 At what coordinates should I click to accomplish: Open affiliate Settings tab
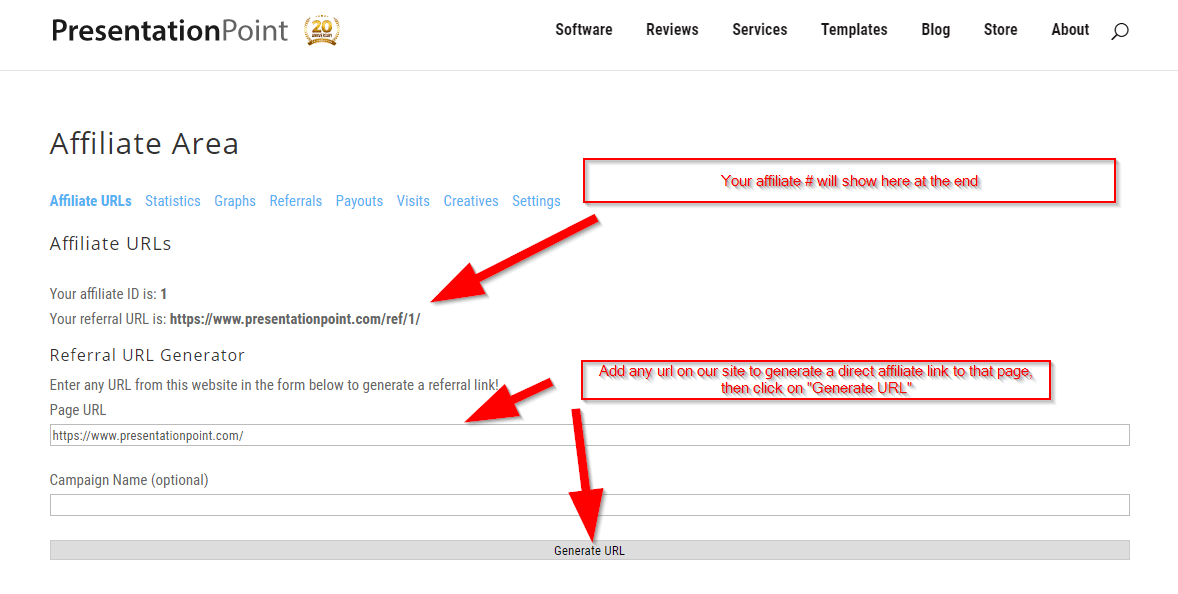[536, 201]
